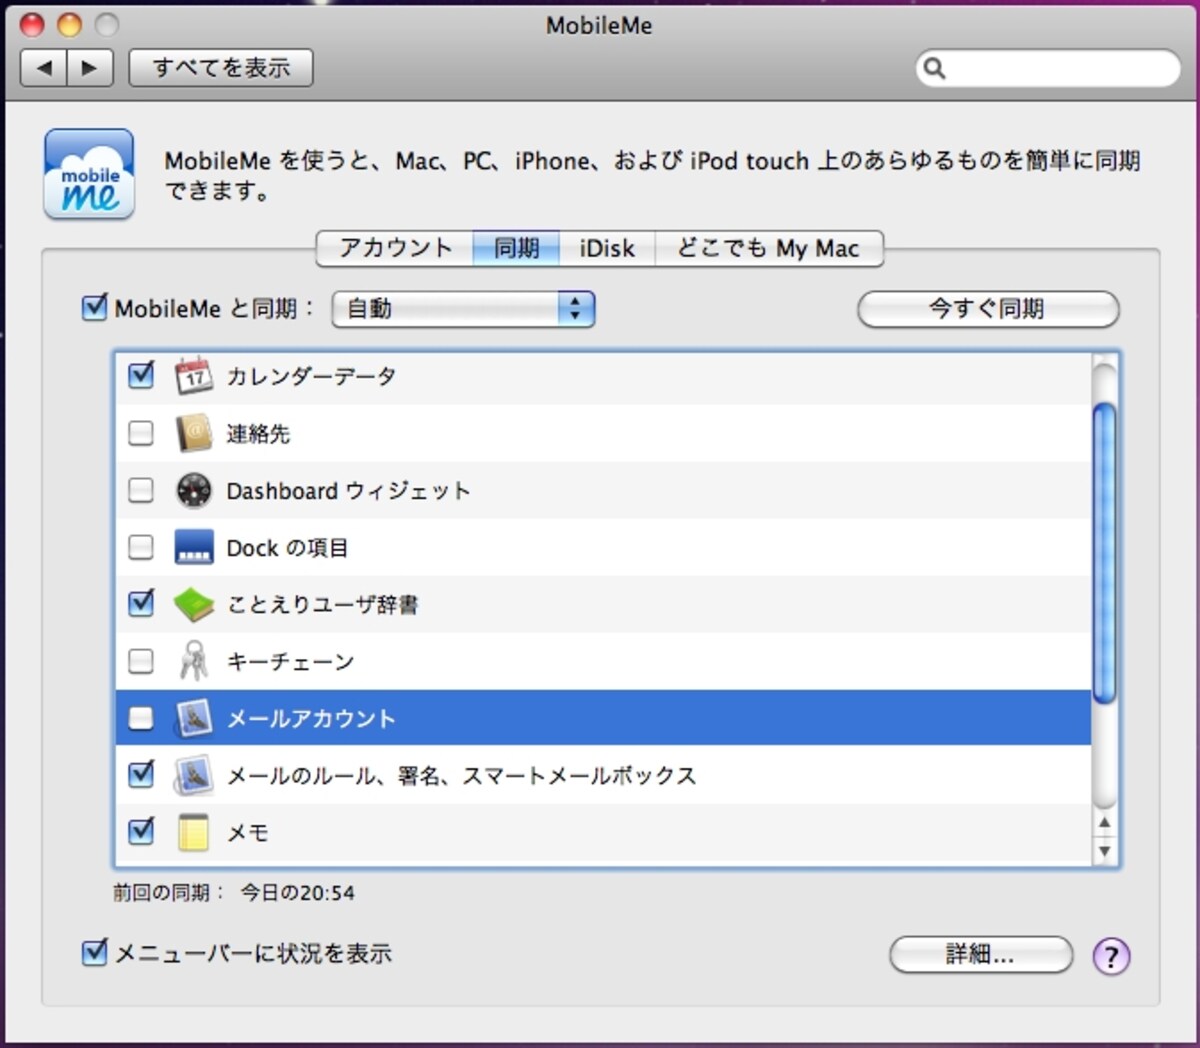The width and height of the screenshot is (1200, 1048).
Task: Toggle メニューバーに状況を表示 checkbox
Action: (94, 952)
